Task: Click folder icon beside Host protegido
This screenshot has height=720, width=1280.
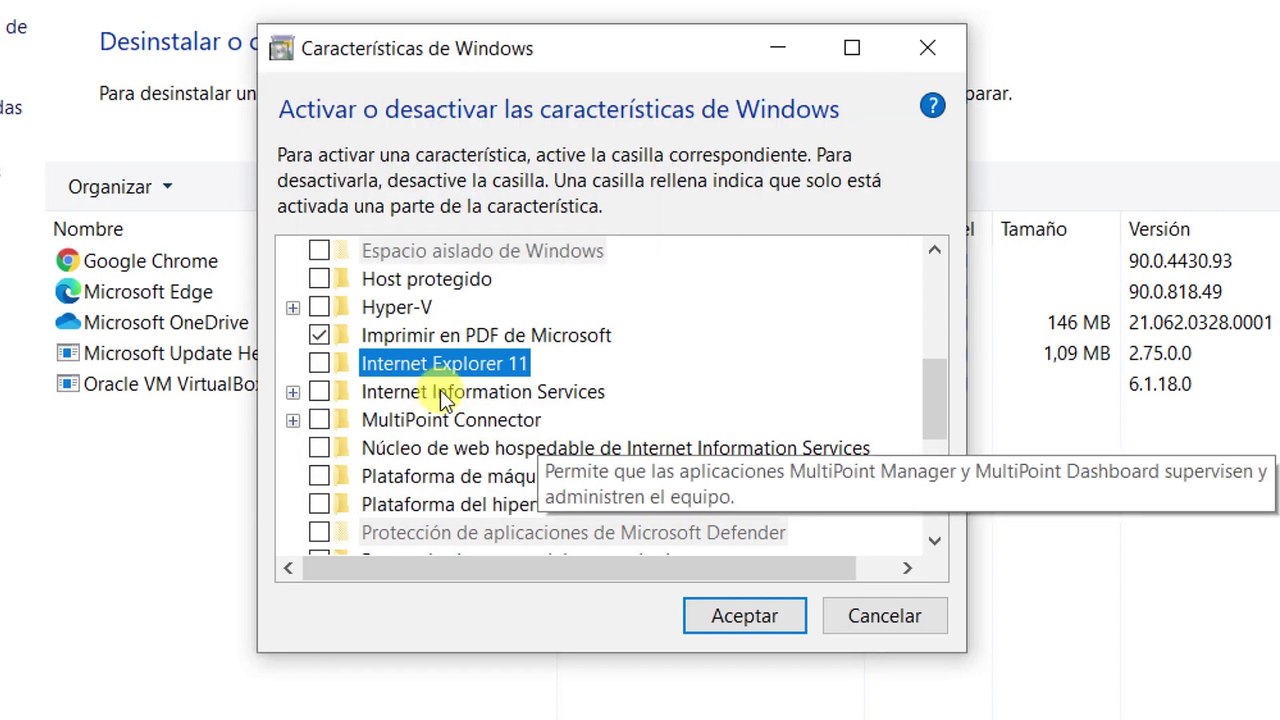Action: (x=342, y=279)
